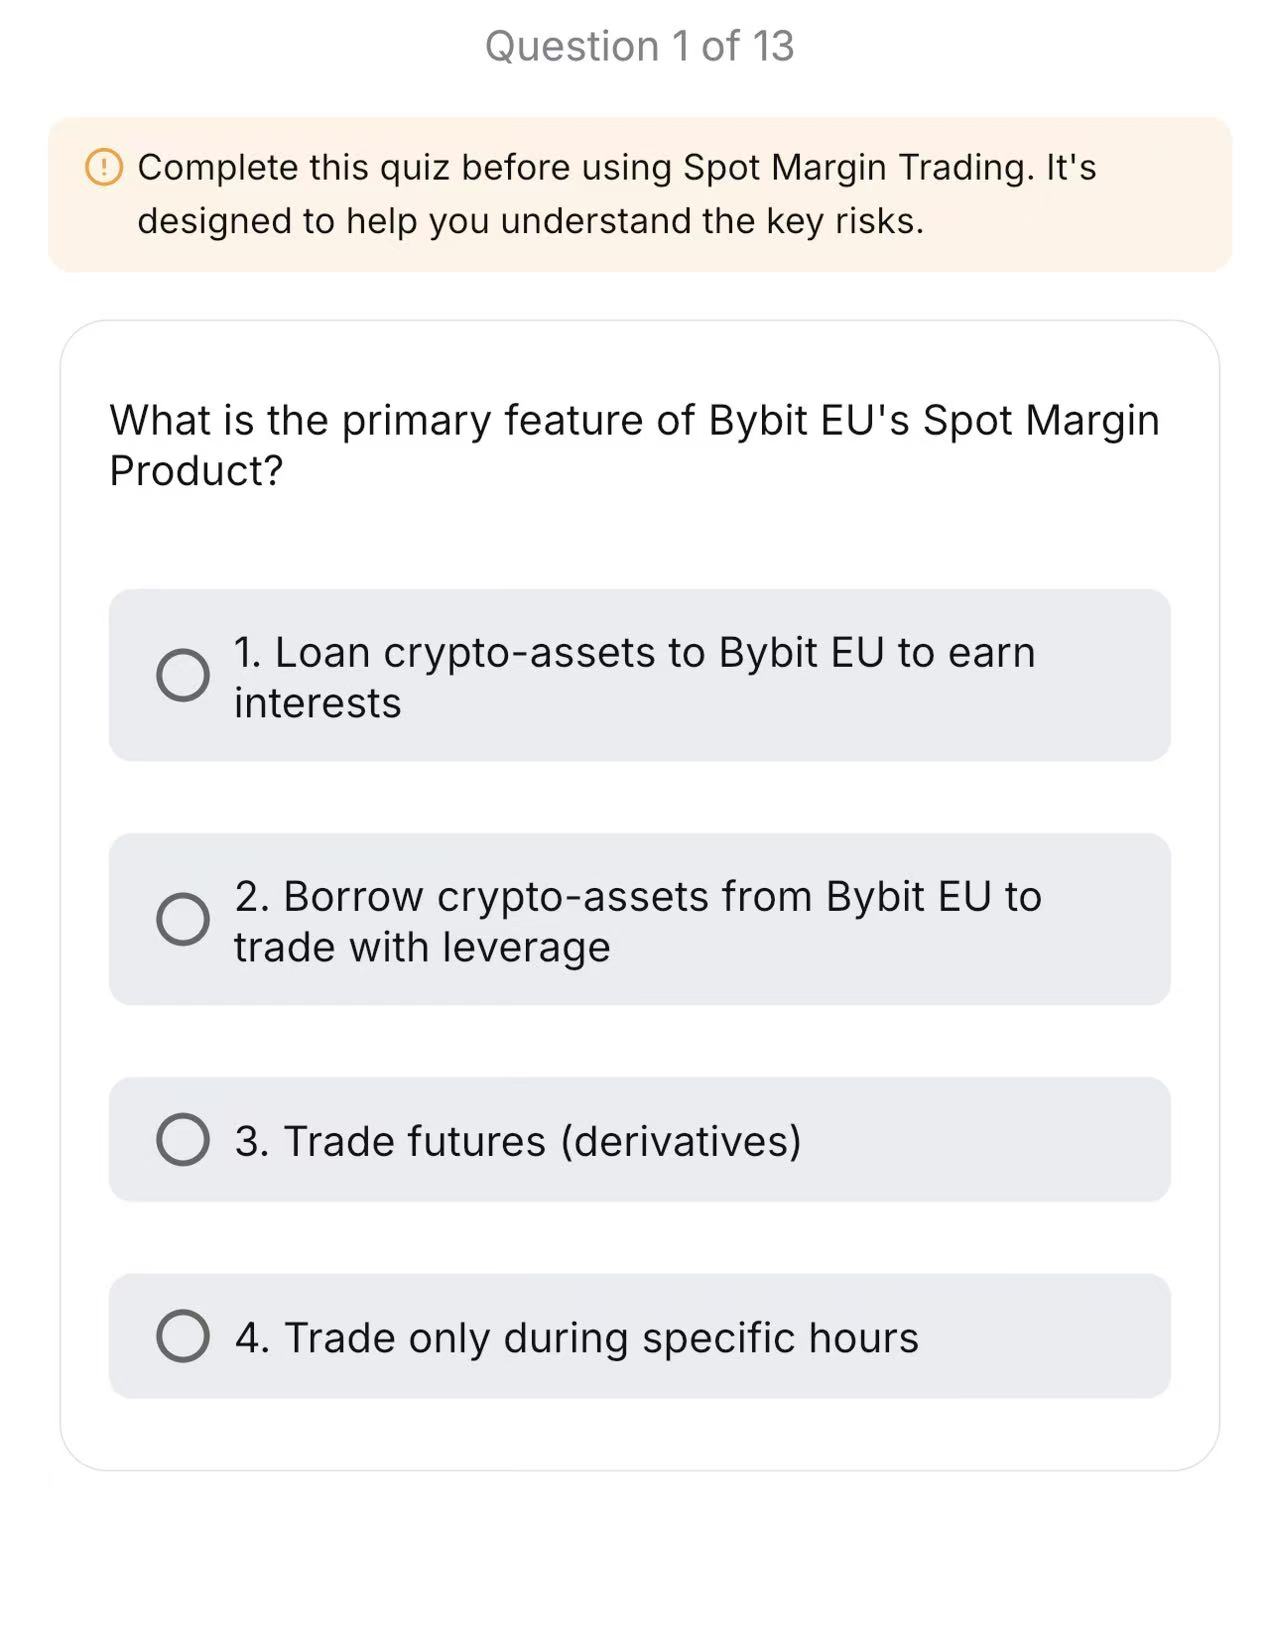The width and height of the screenshot is (1278, 1652).
Task: Click the number "2." of the second answer
Action: point(252,897)
